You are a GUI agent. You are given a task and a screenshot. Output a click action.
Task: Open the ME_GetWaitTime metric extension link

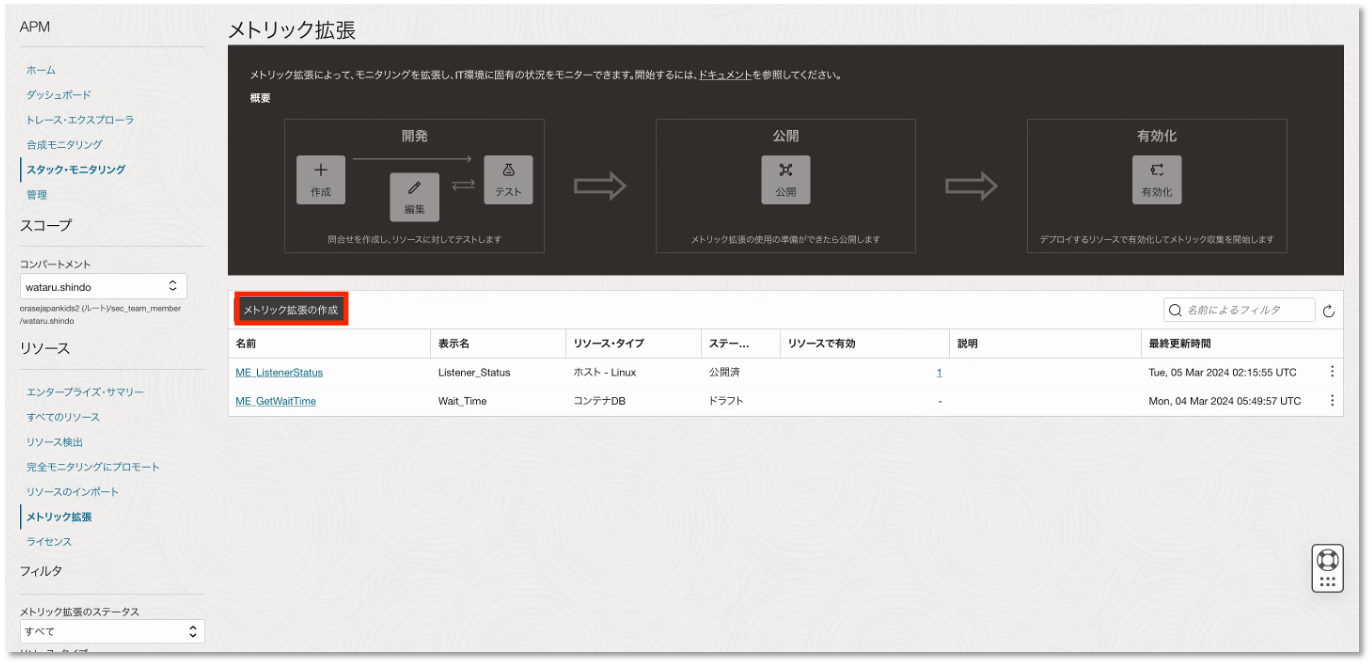pos(275,401)
